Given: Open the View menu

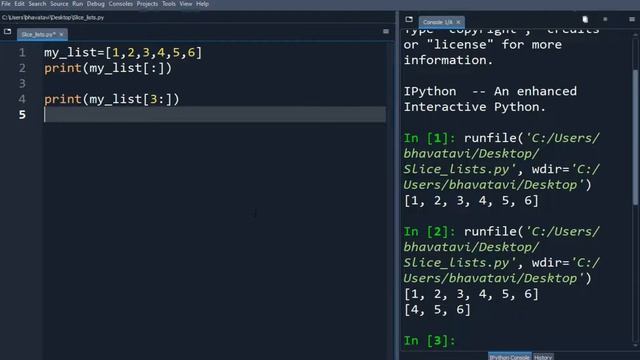Looking at the screenshot, I should pos(186,4).
